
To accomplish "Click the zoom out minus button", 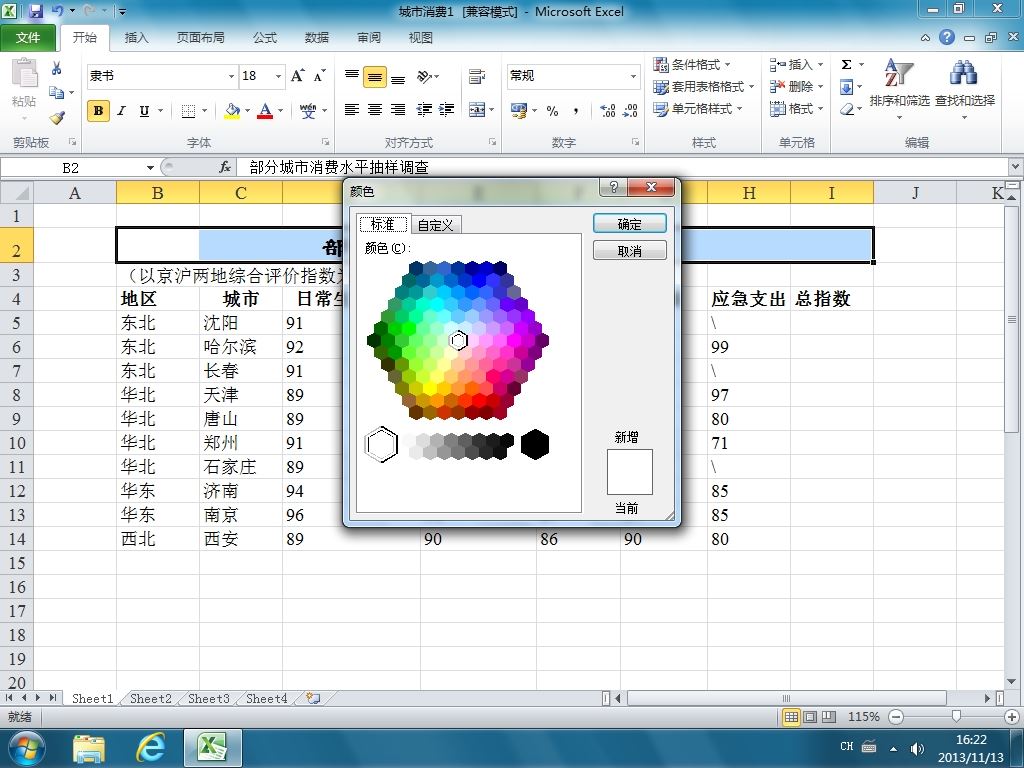I will point(897,717).
